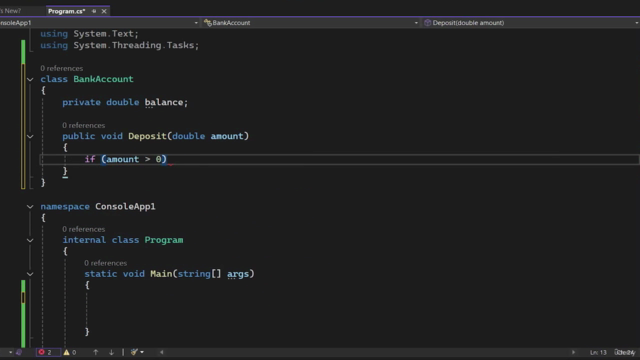Click the ConsoleApp1 namespace name in code
Screen dimensions: 640x360
click(x=125, y=207)
